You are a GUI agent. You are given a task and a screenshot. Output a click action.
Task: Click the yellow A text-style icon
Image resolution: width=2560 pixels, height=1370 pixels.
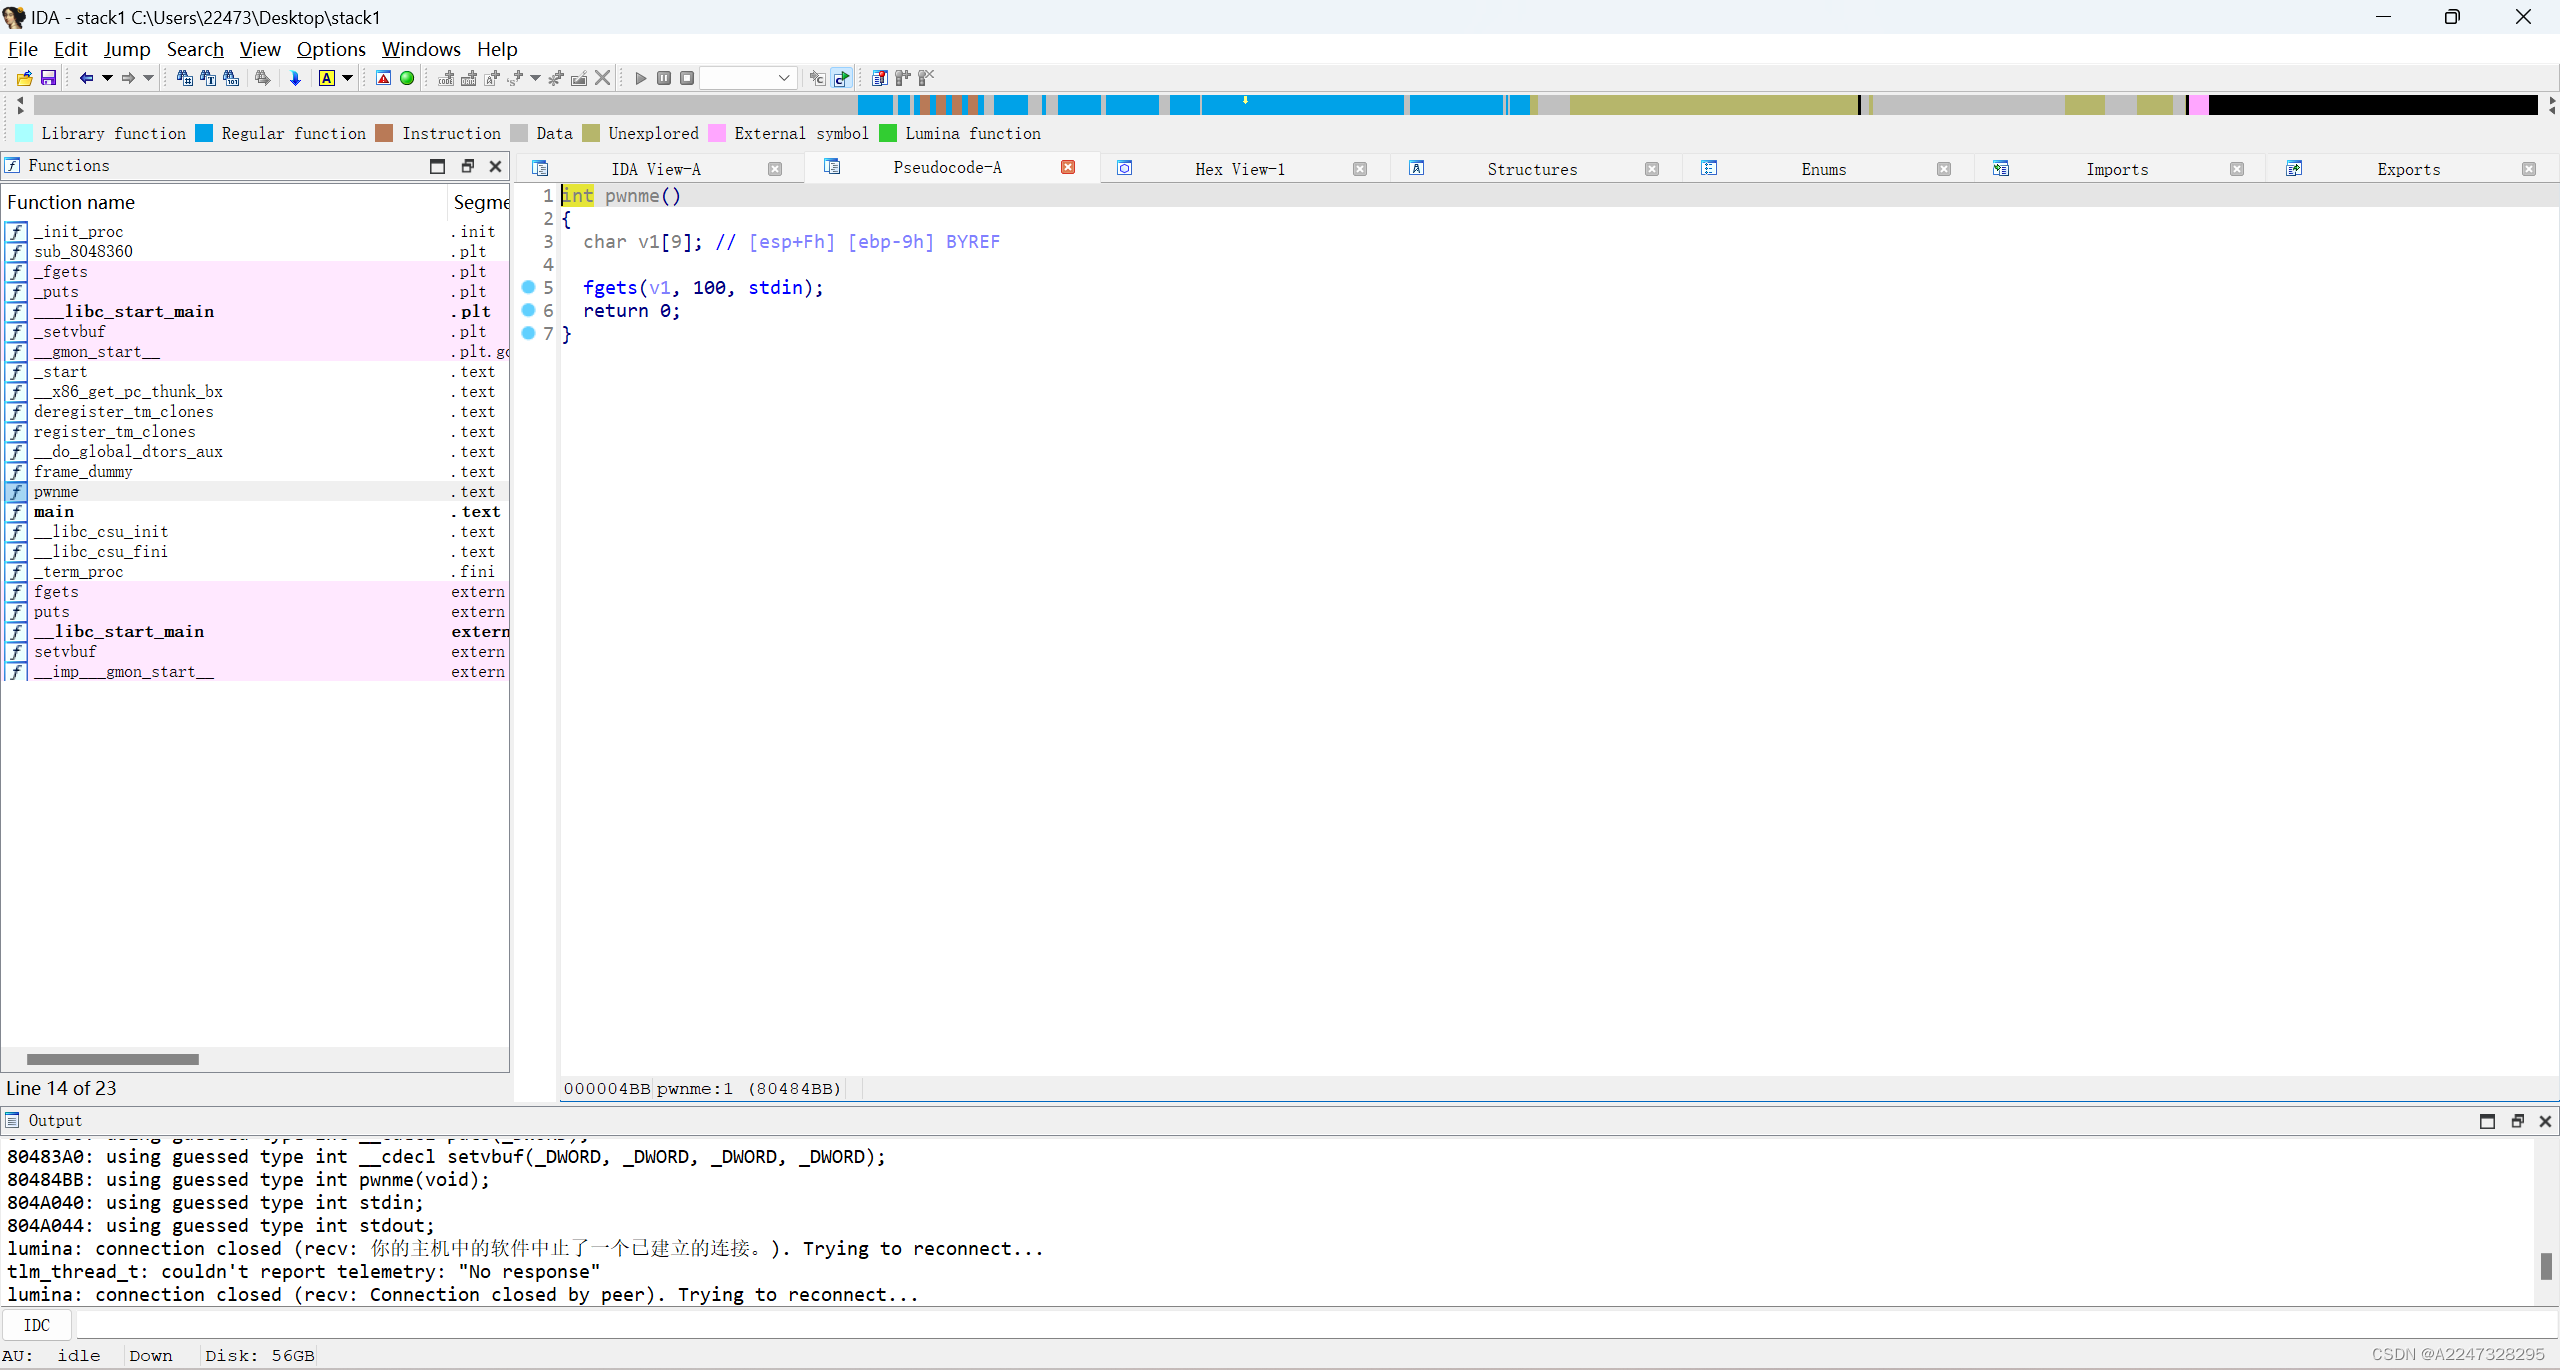click(327, 78)
